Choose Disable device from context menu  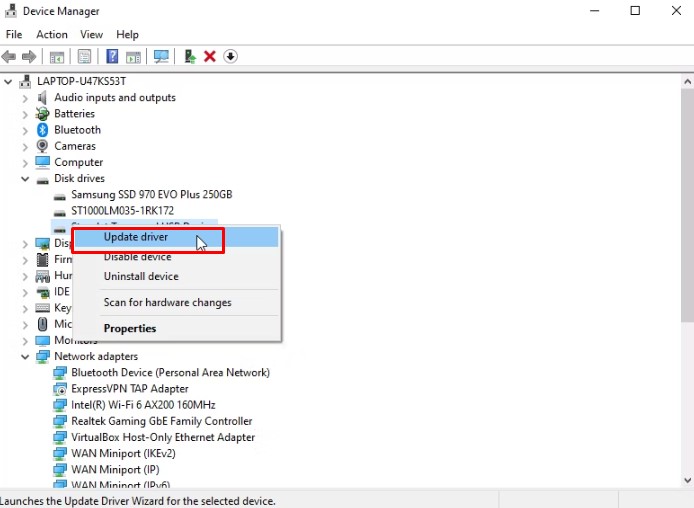click(176, 257)
